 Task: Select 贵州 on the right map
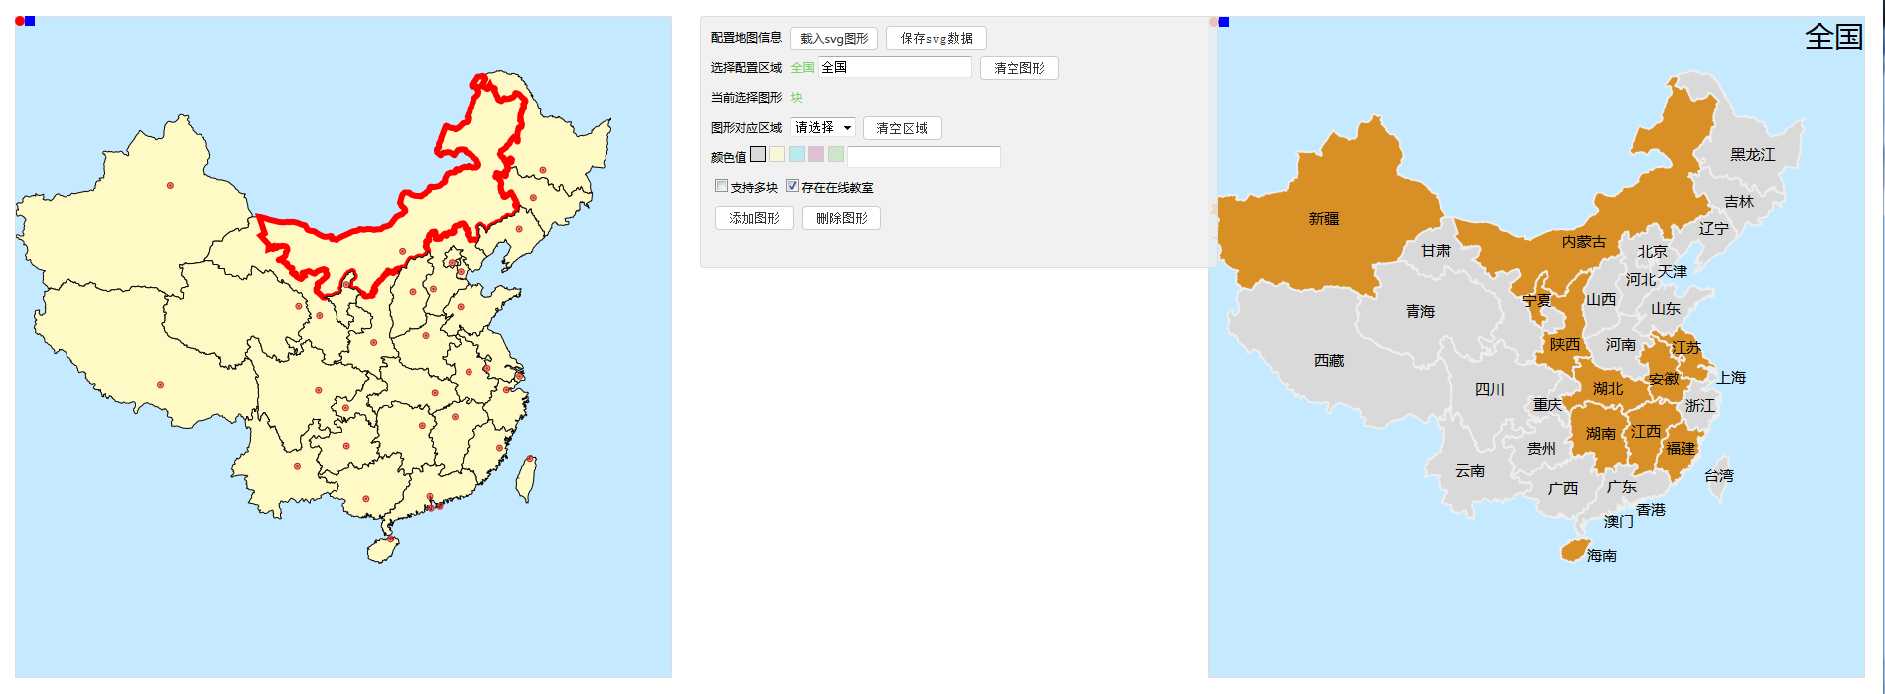click(1541, 448)
